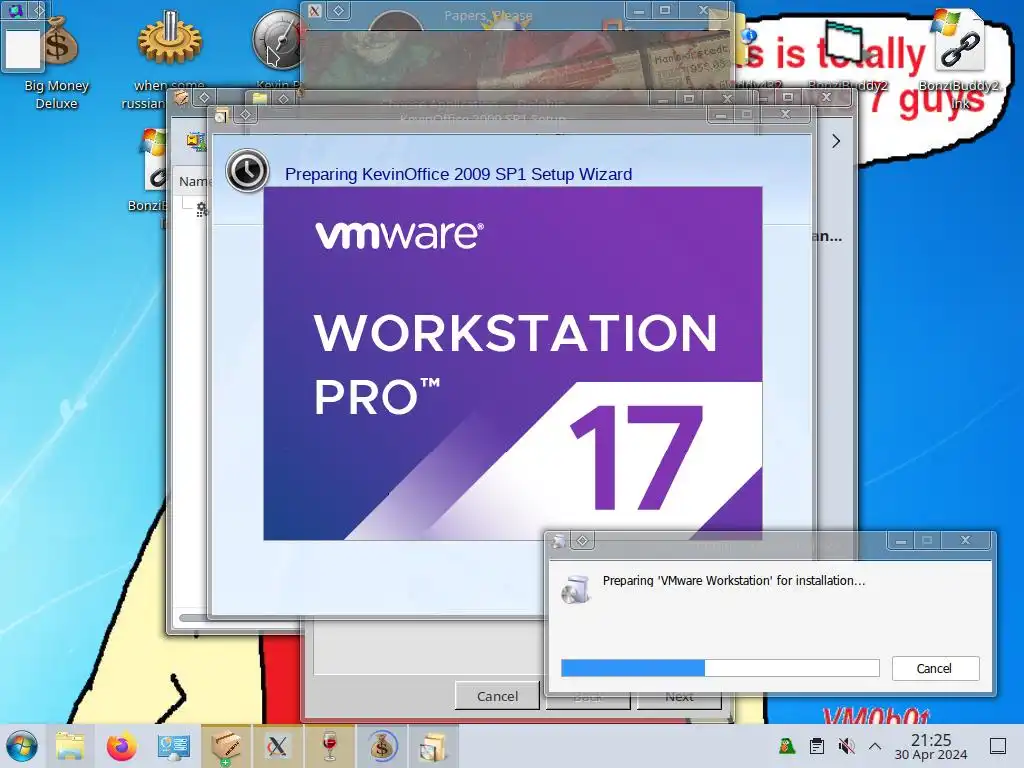Click 'Preparing VMware Workstation for installation' text
The image size is (1024, 768).
point(733,581)
